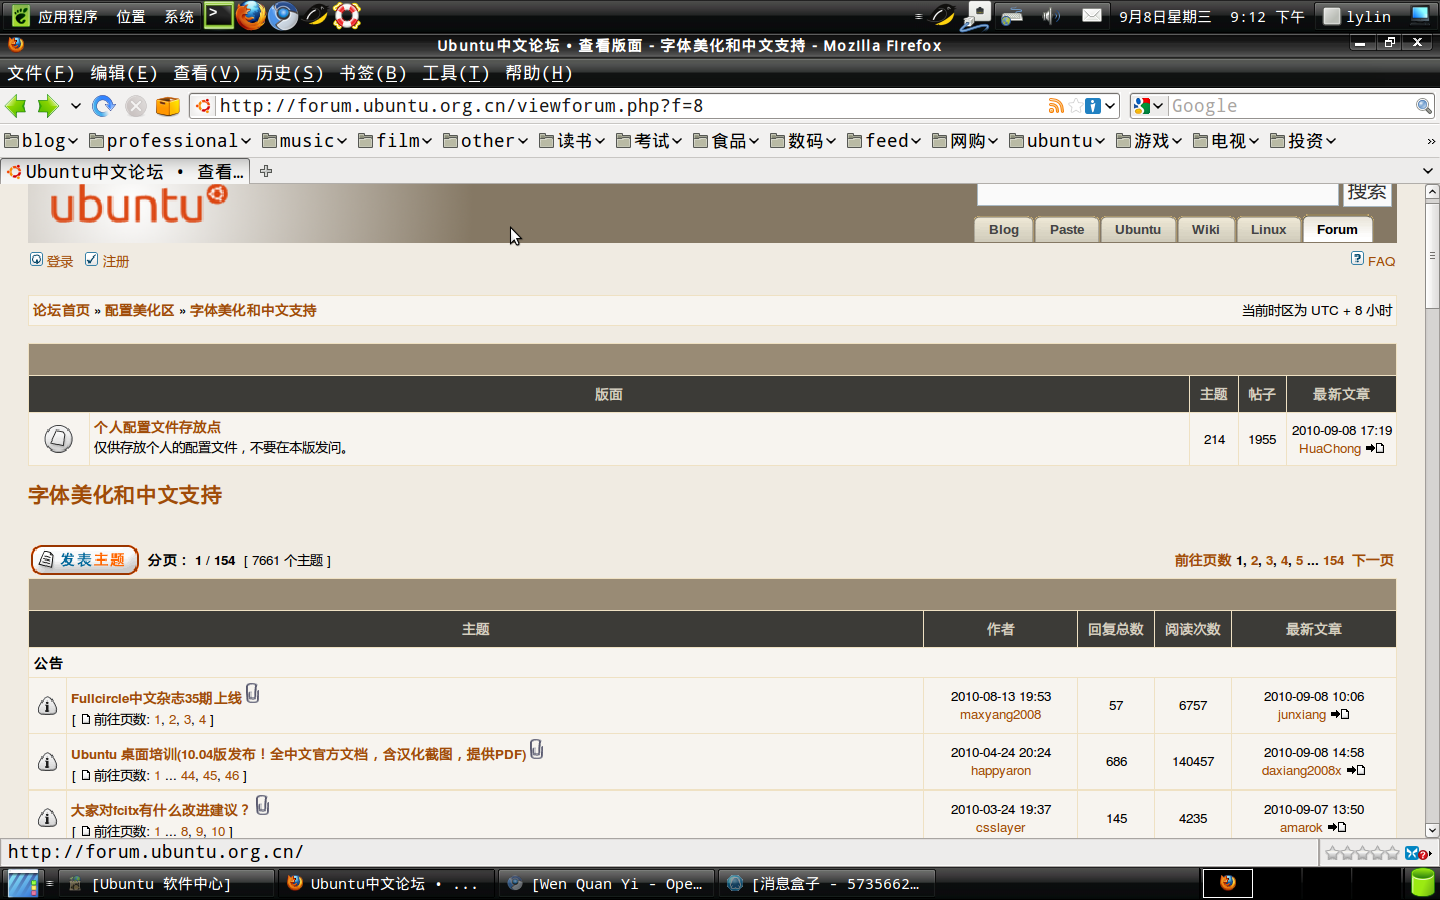Click the penguin launcher beside Chromium
This screenshot has width=1440, height=900.
pyautogui.click(x=316, y=15)
